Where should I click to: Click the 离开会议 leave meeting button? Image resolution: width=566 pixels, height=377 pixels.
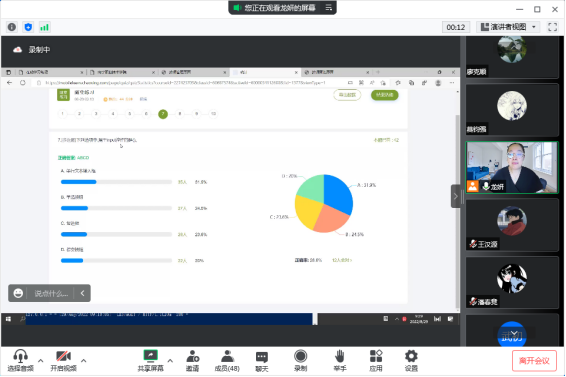(534, 361)
